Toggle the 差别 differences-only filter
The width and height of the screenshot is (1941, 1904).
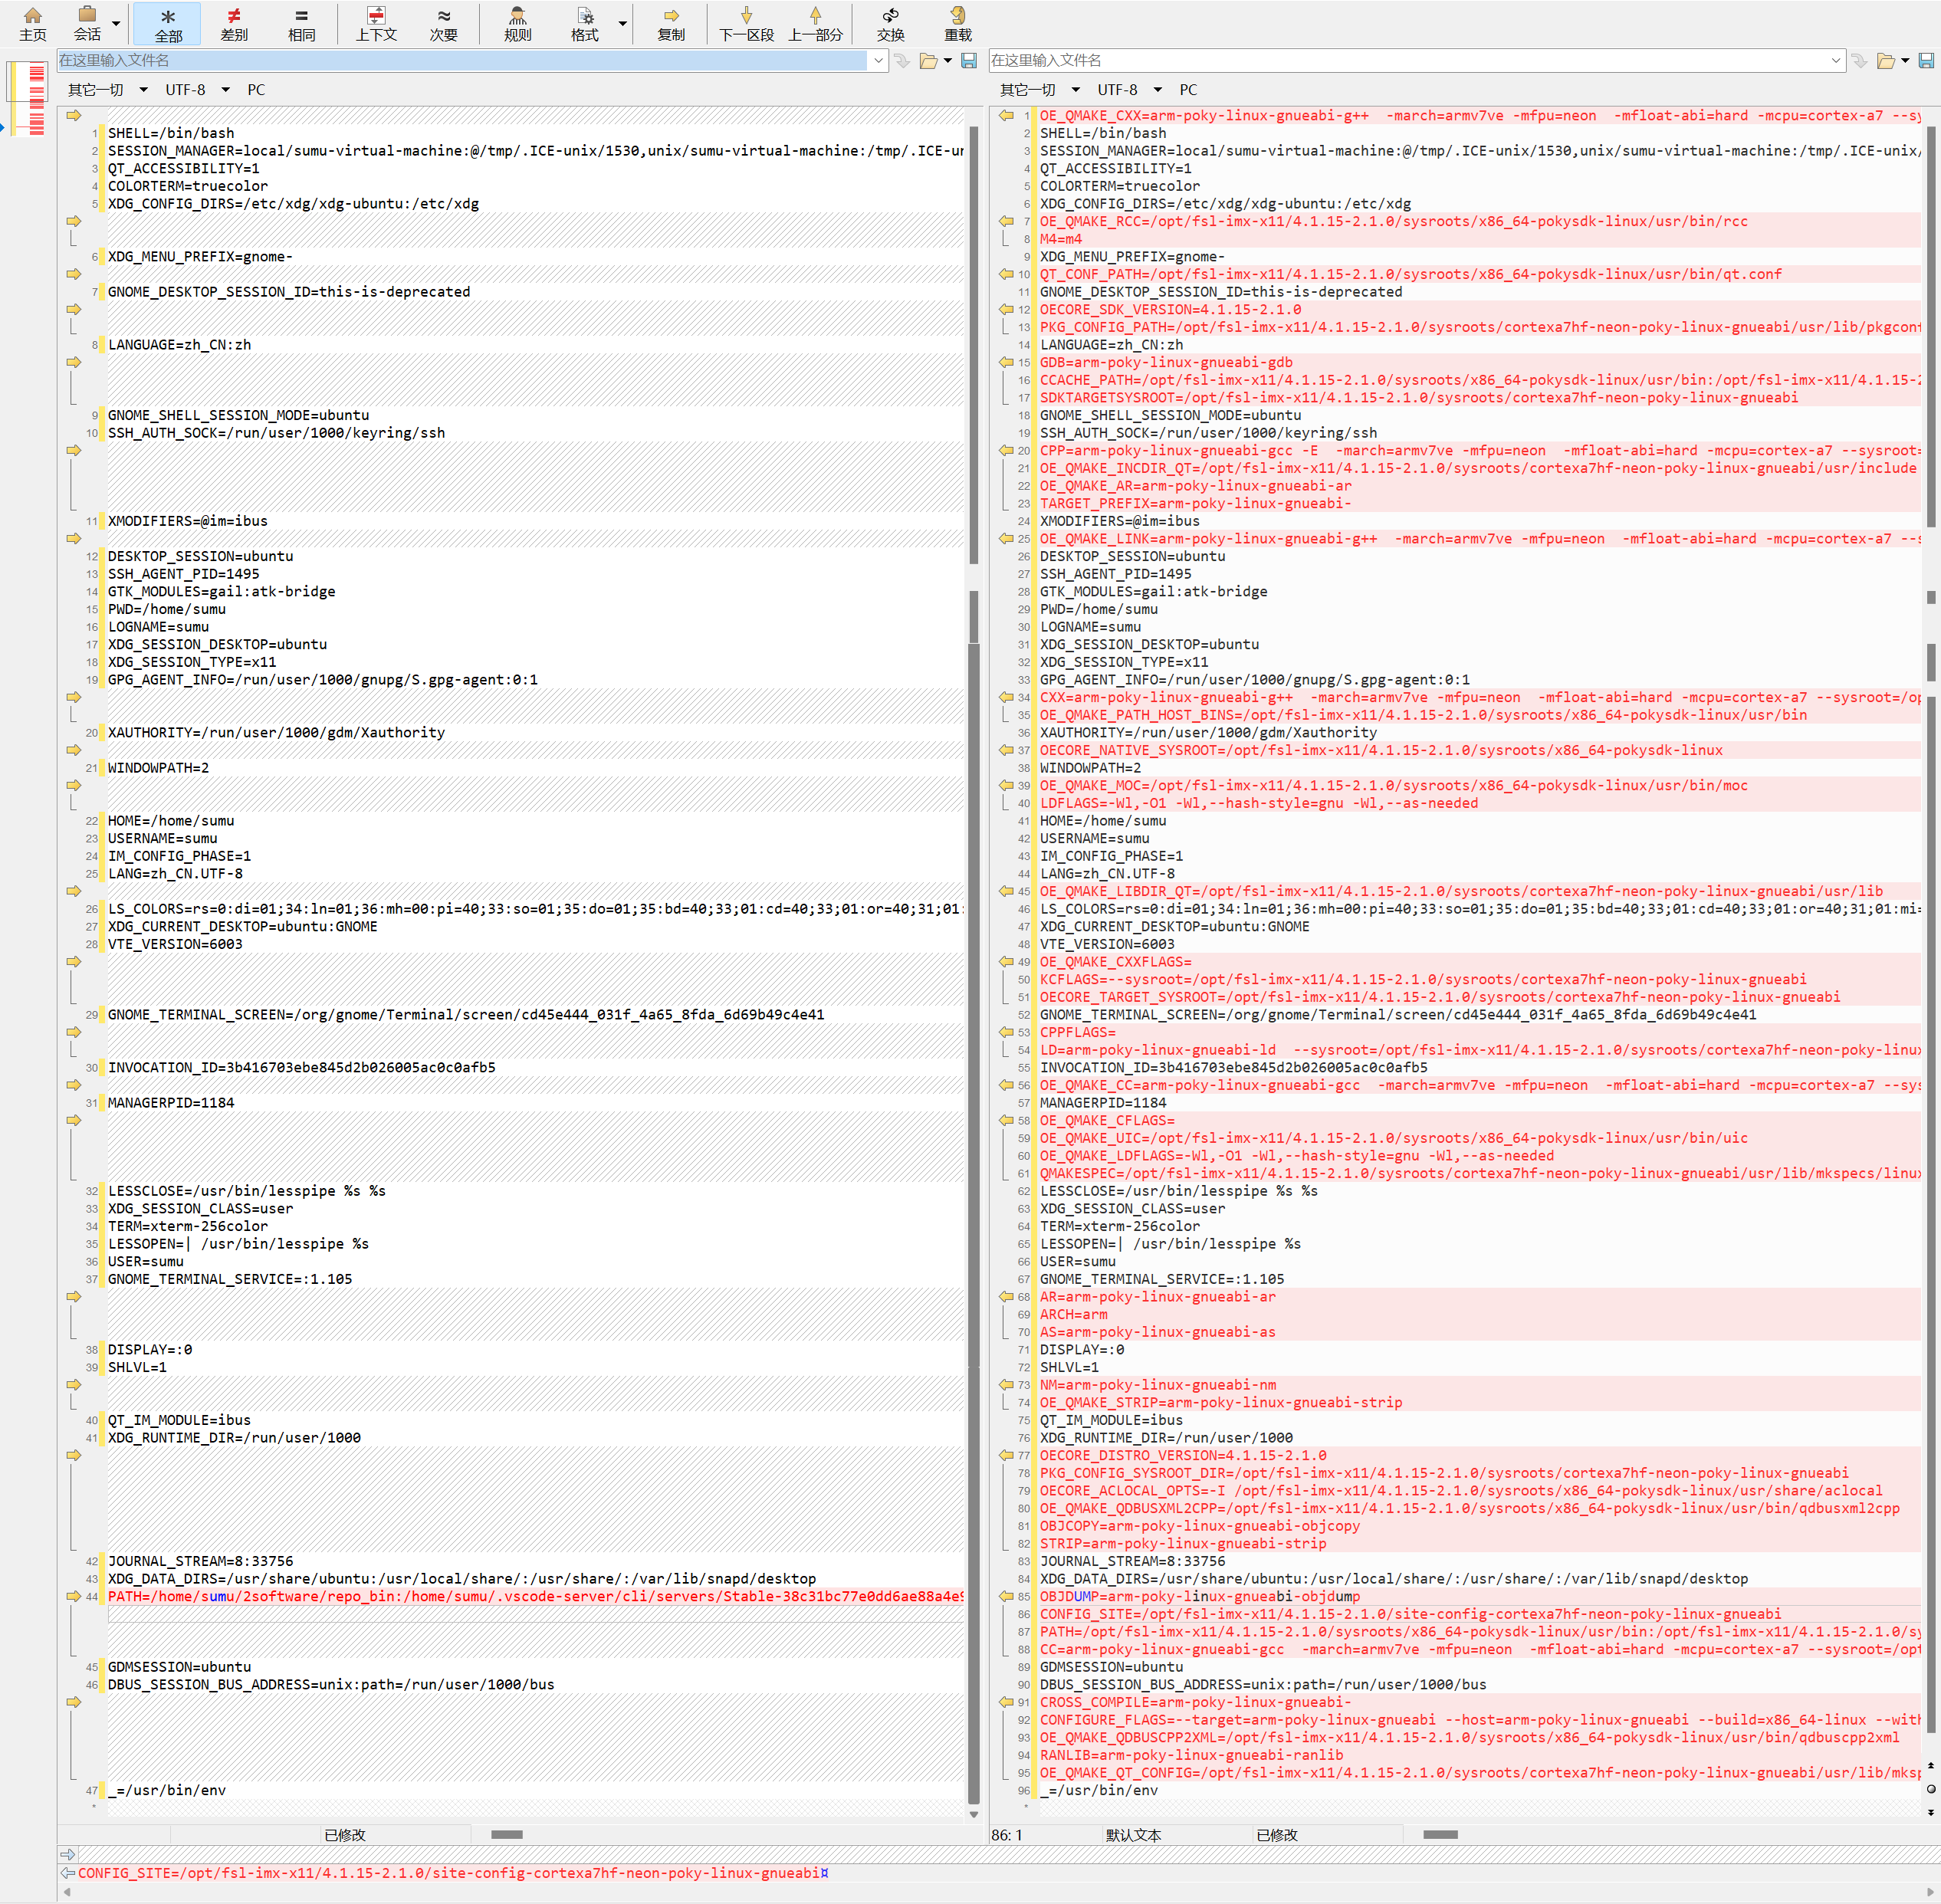coord(234,24)
